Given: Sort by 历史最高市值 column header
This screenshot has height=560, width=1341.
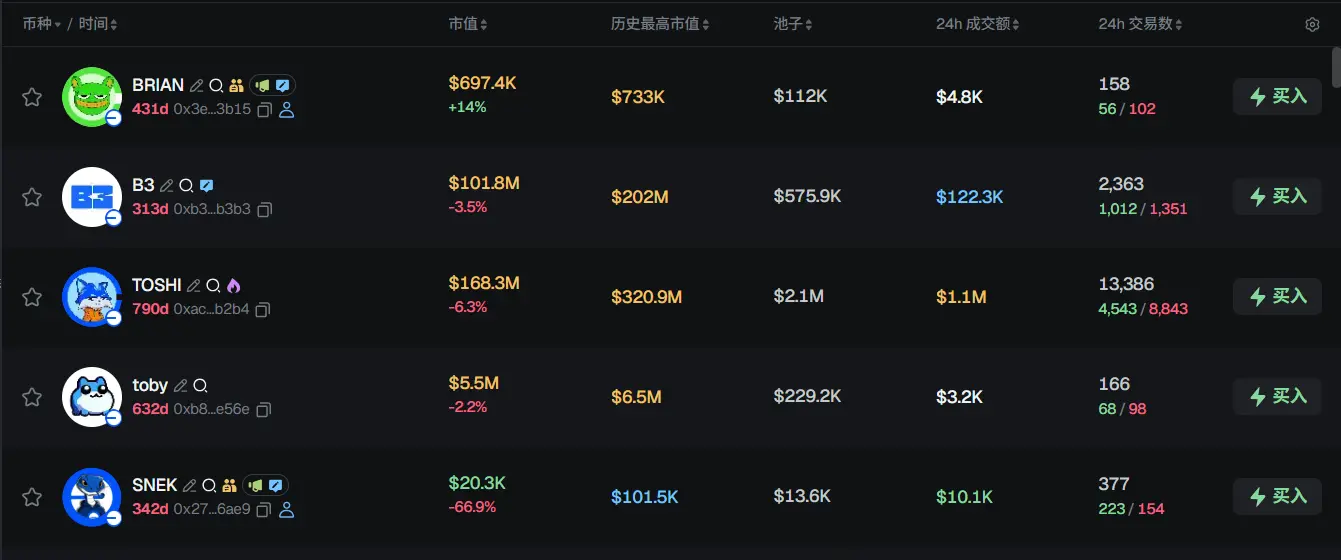Looking at the screenshot, I should tap(660, 24).
